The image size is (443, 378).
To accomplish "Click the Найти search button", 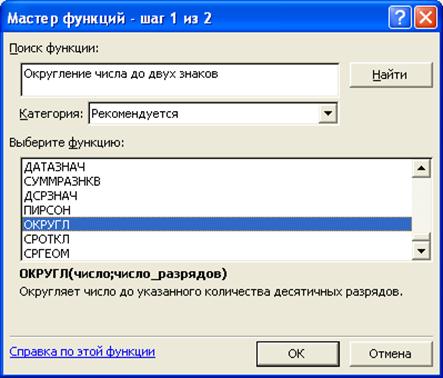I will pyautogui.click(x=391, y=75).
